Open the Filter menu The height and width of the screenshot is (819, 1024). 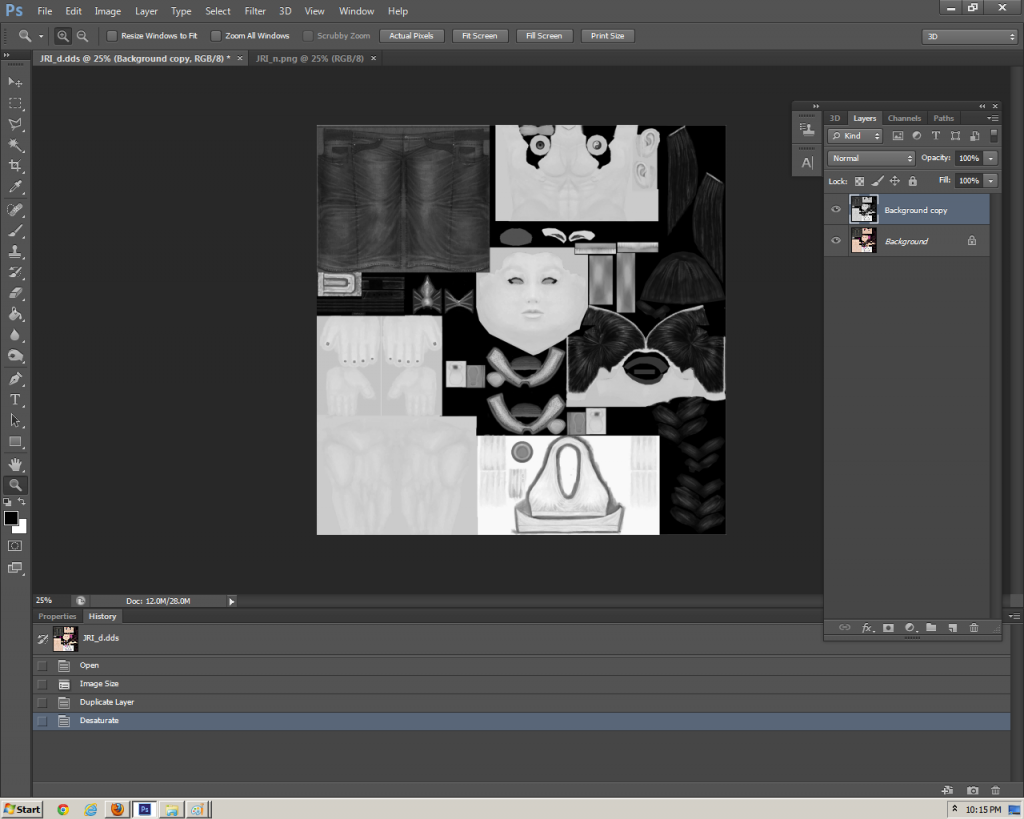(x=255, y=11)
